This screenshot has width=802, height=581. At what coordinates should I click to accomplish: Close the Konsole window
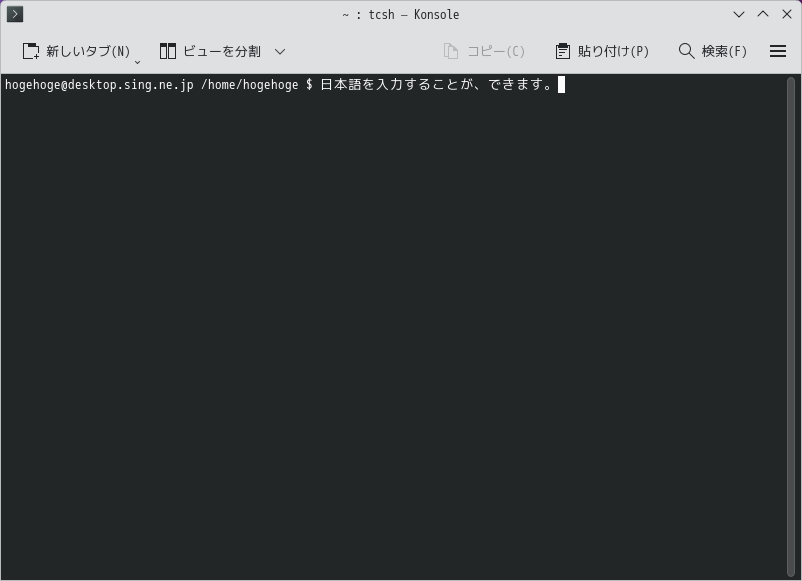click(x=787, y=14)
